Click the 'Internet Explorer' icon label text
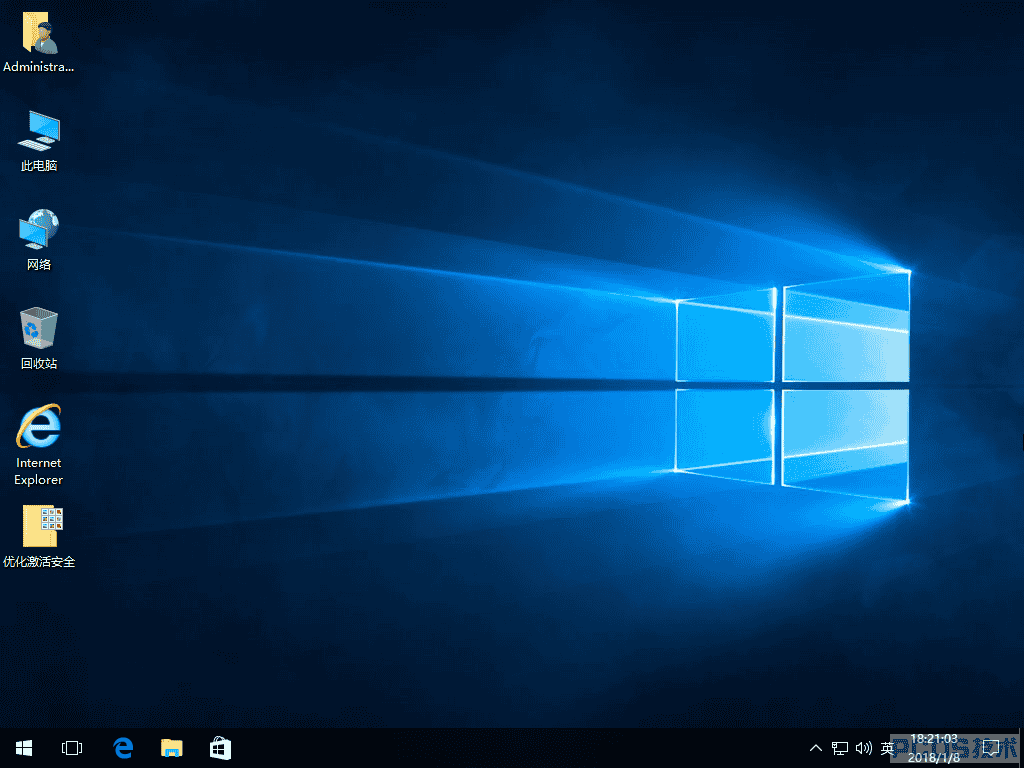1024x768 pixels. (39, 471)
